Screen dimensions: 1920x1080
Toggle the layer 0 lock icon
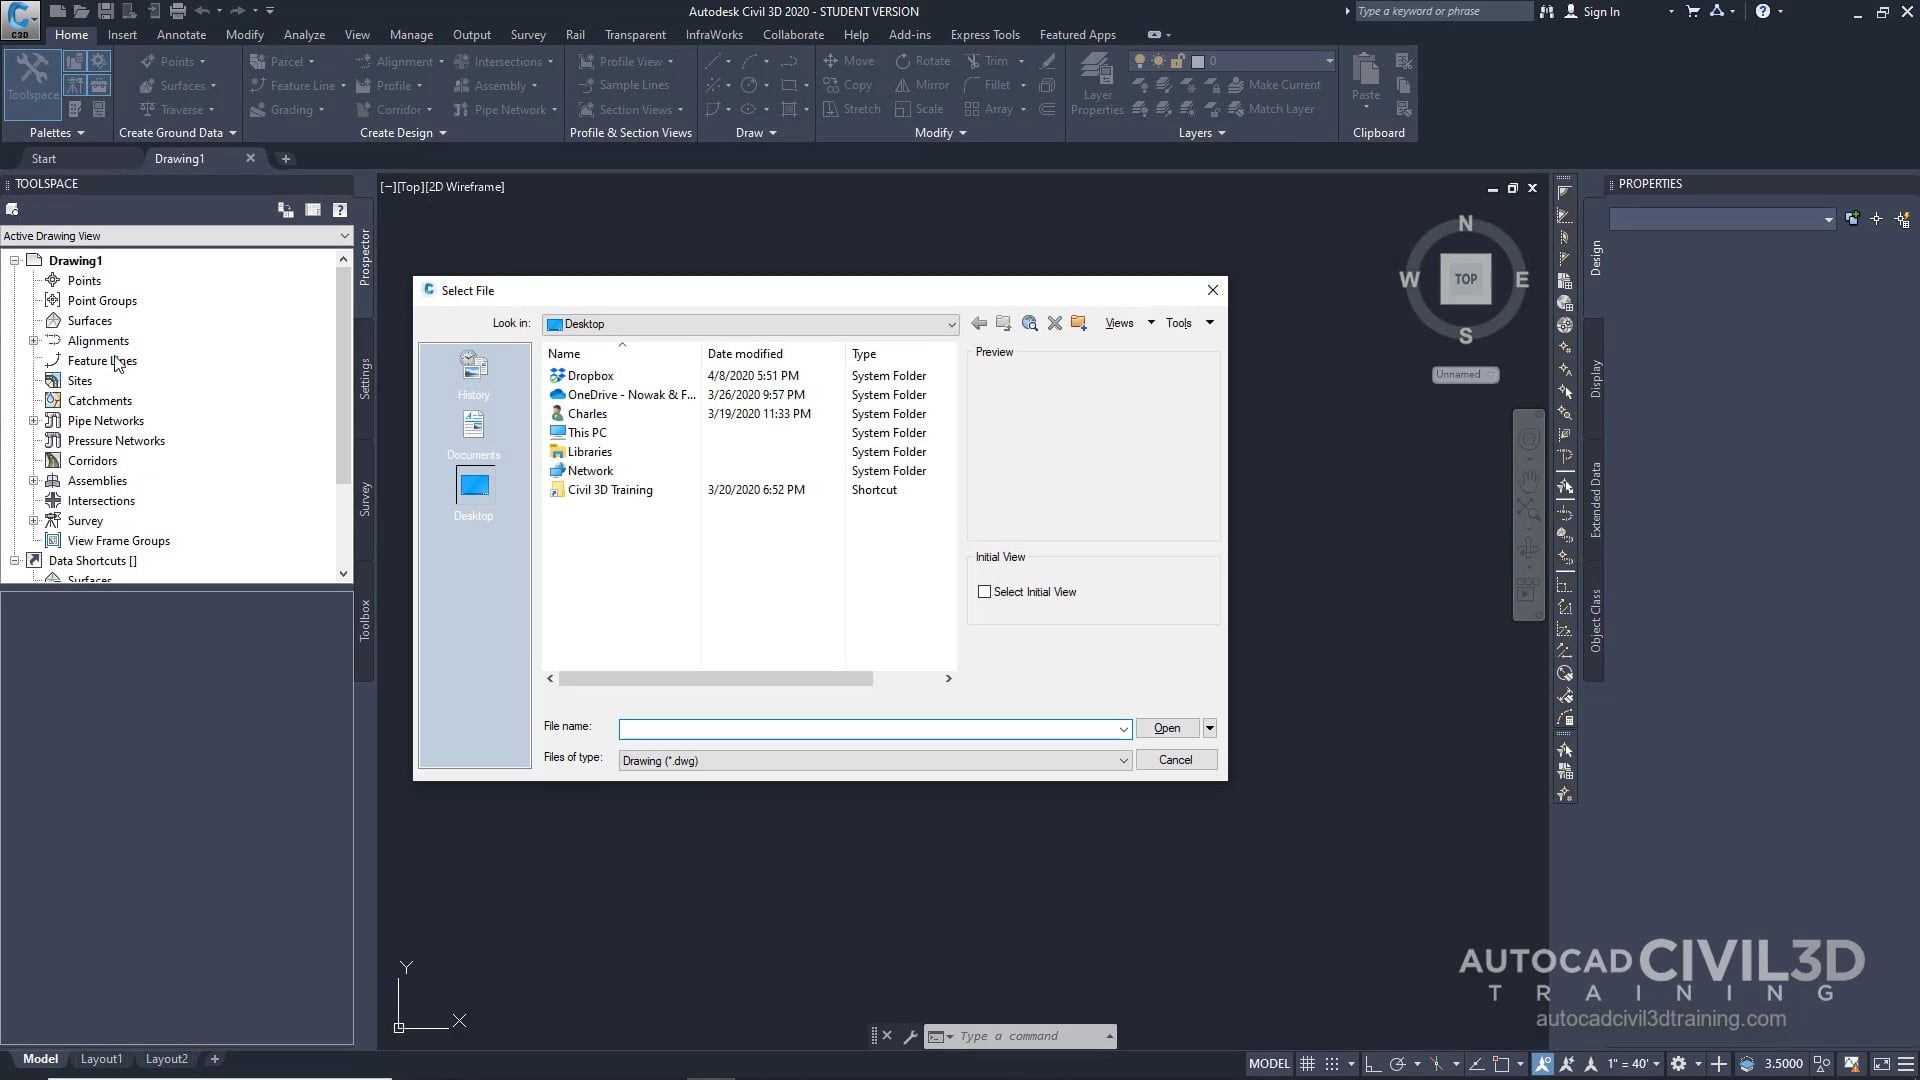point(1177,61)
